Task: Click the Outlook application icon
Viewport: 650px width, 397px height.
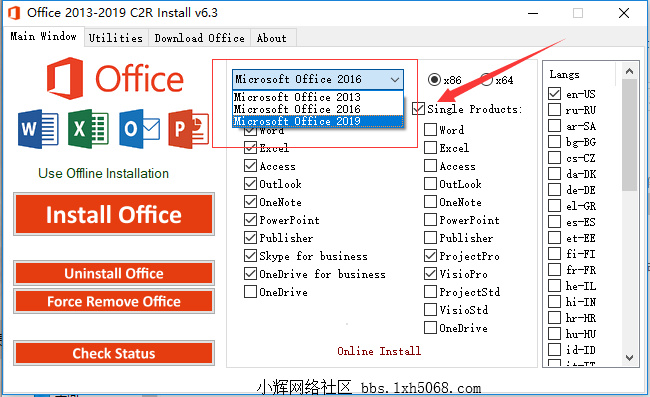Action: (139, 129)
